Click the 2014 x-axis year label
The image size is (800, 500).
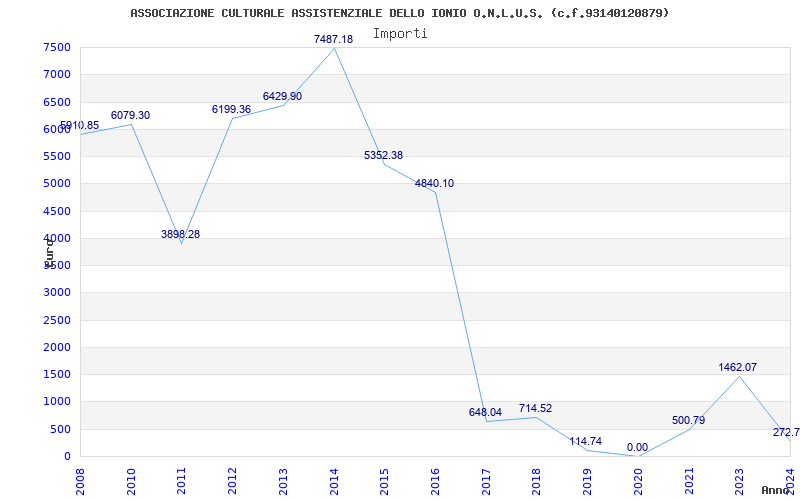pos(334,481)
